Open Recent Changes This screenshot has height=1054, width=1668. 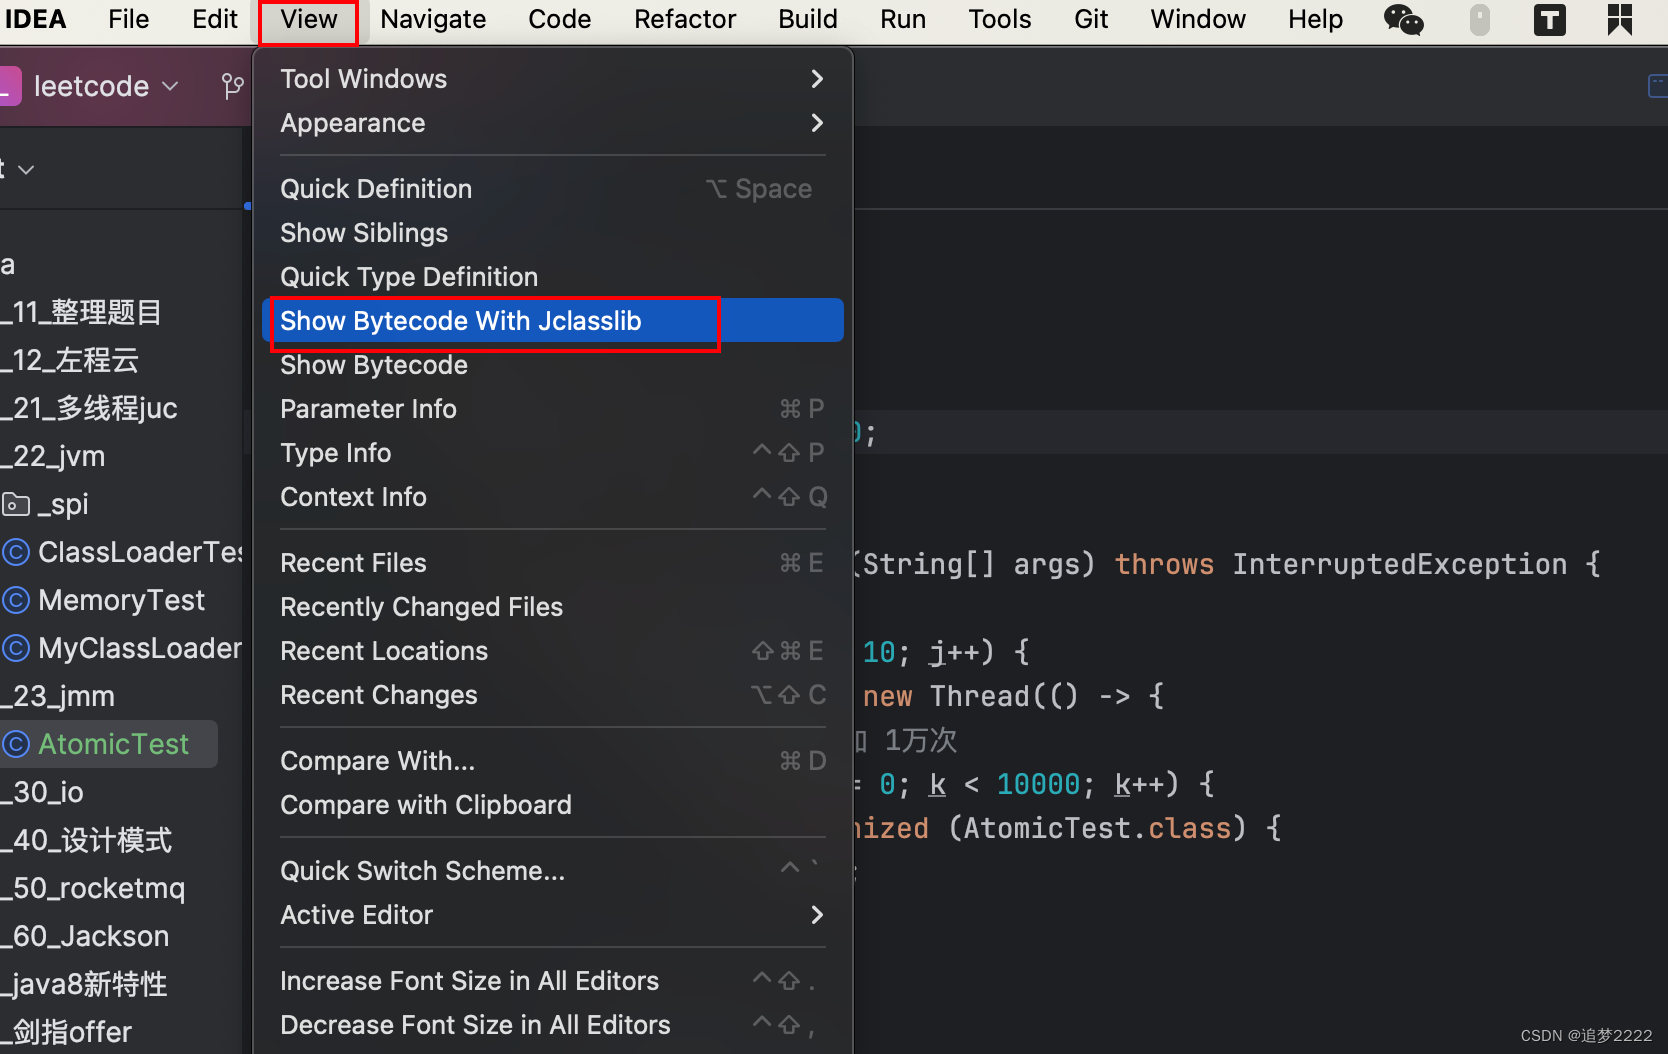pyautogui.click(x=553, y=695)
